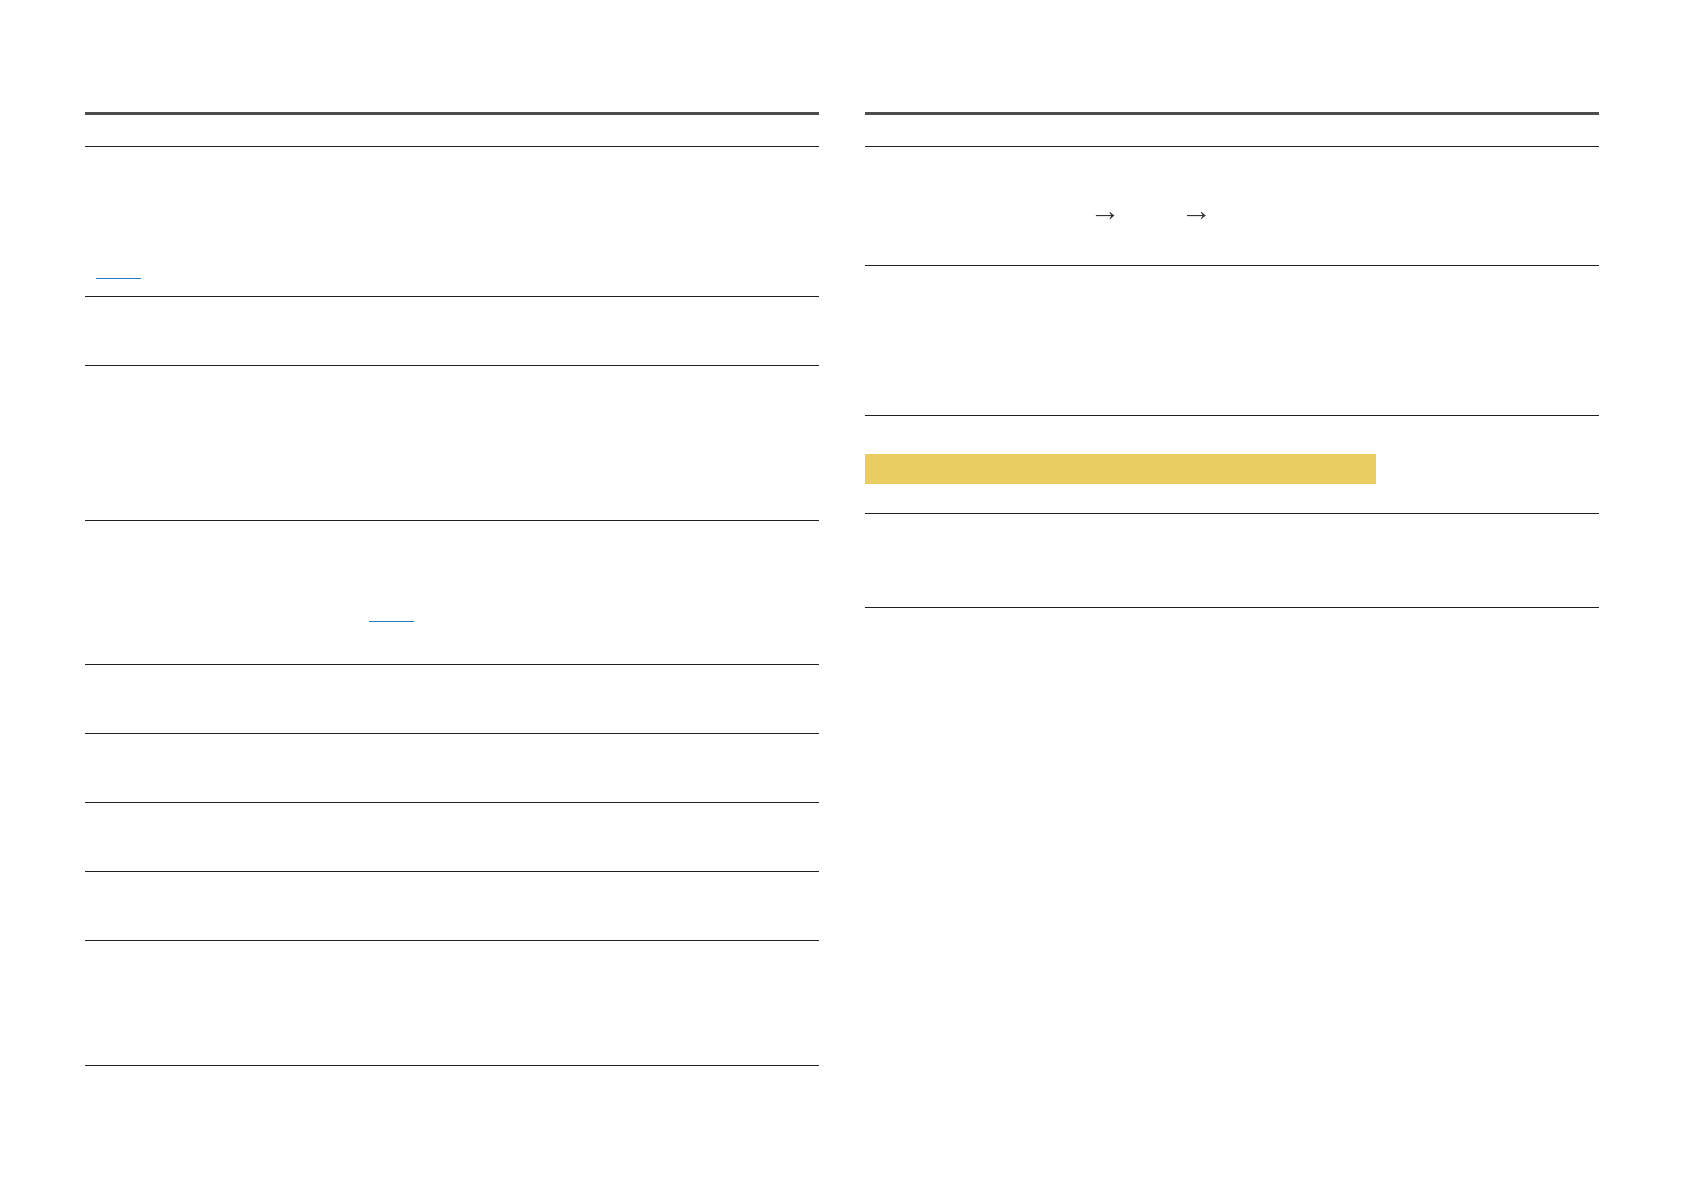1684x1191 pixels.
Task: Click the dark underlined link in left table
Action: 391,620
